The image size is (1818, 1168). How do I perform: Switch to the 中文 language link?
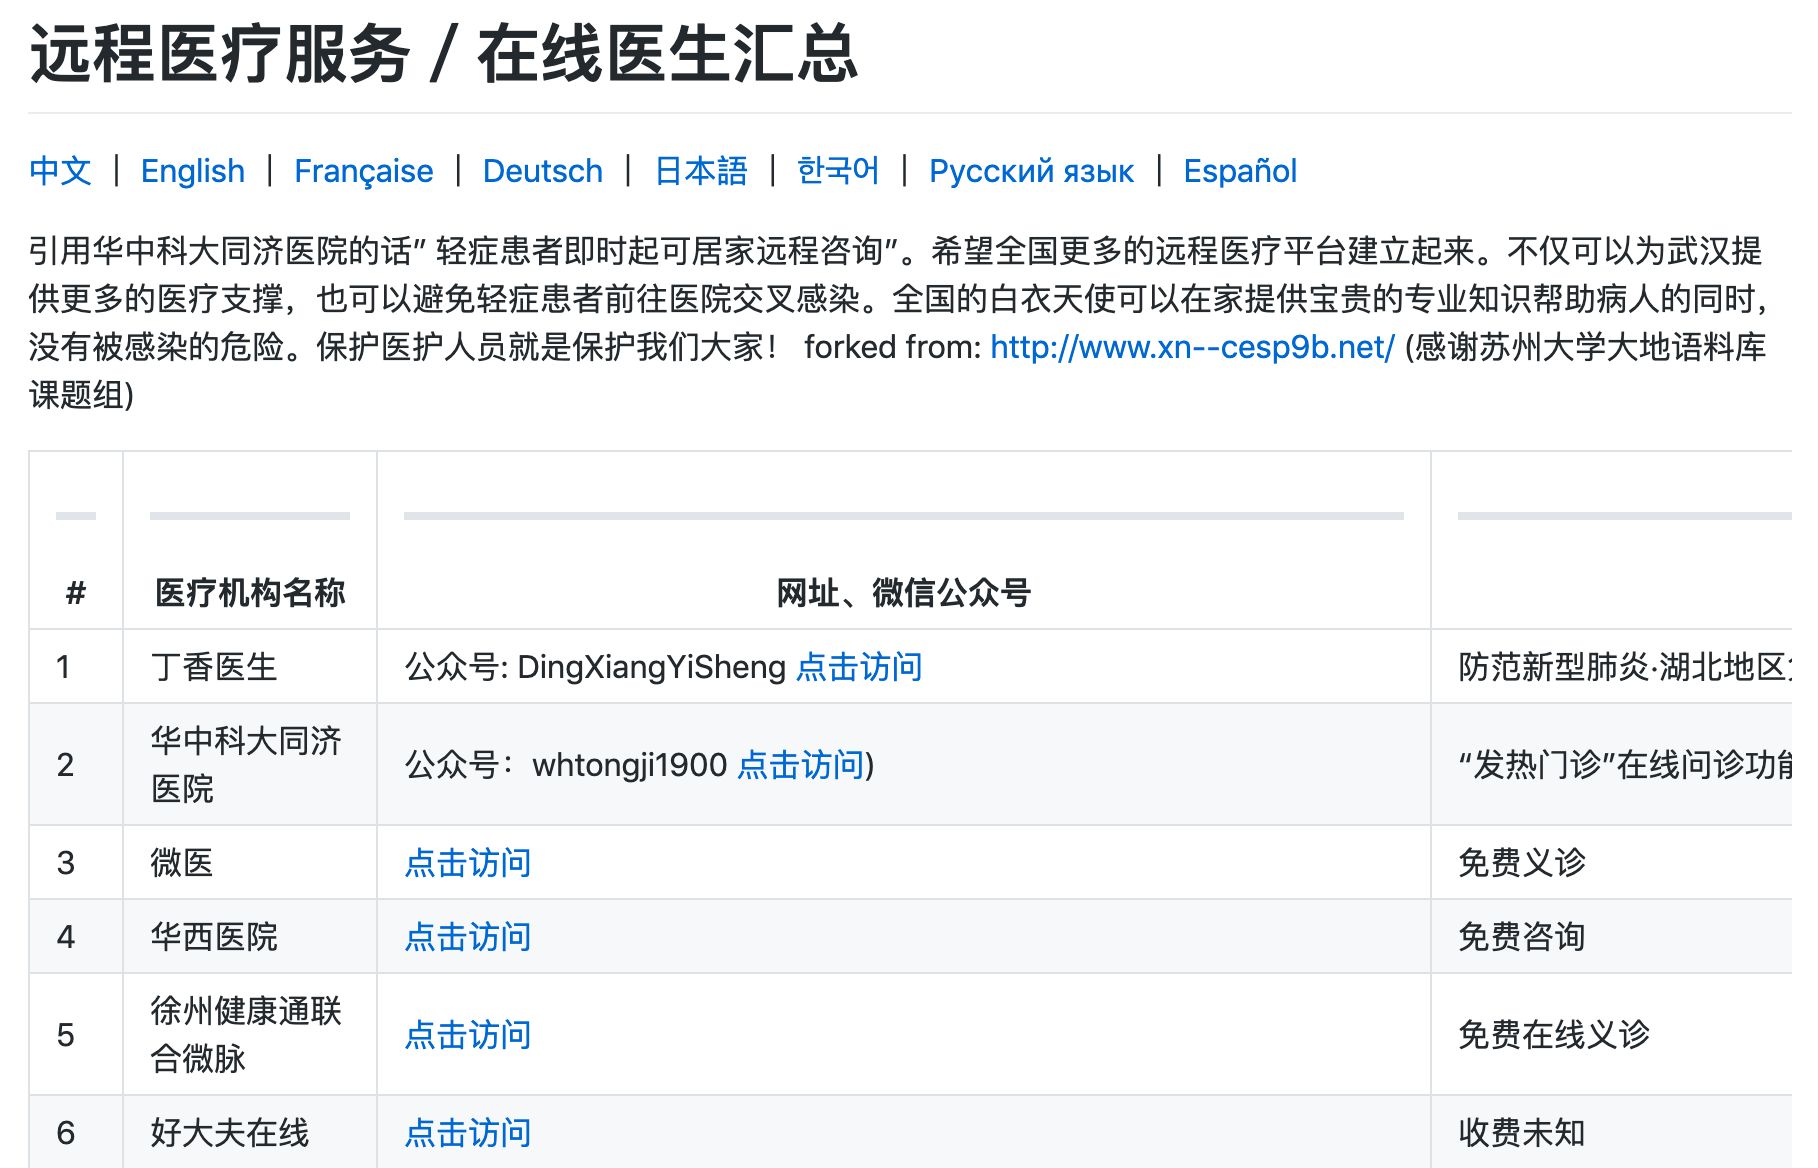[x=60, y=171]
